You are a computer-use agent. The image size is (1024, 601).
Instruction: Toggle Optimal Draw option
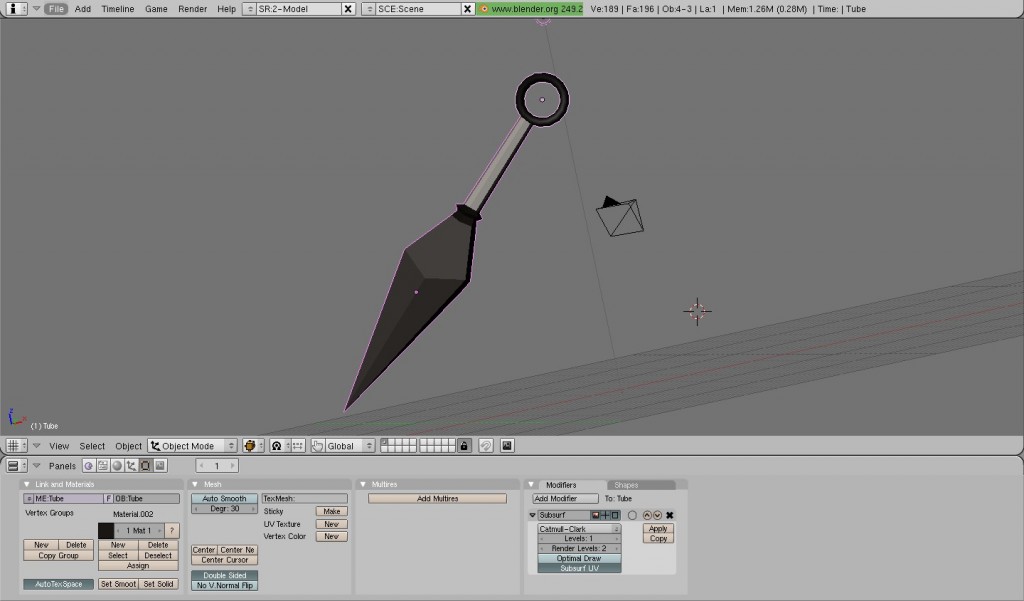(x=579, y=559)
